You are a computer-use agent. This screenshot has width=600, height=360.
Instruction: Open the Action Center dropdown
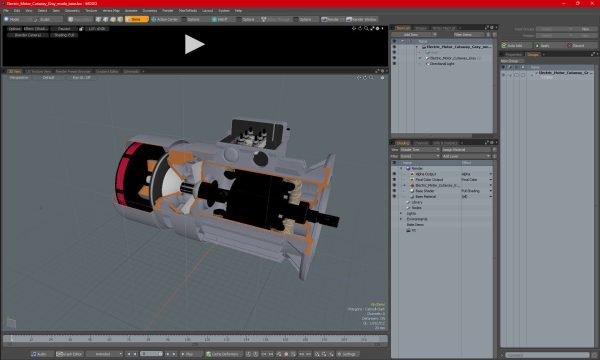click(165, 19)
